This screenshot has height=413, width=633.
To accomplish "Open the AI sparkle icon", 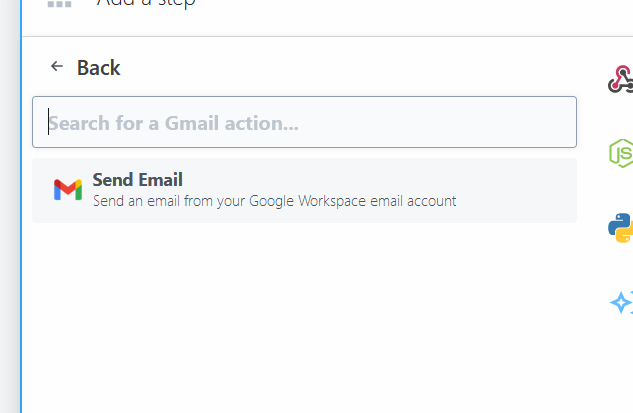I will tap(622, 301).
